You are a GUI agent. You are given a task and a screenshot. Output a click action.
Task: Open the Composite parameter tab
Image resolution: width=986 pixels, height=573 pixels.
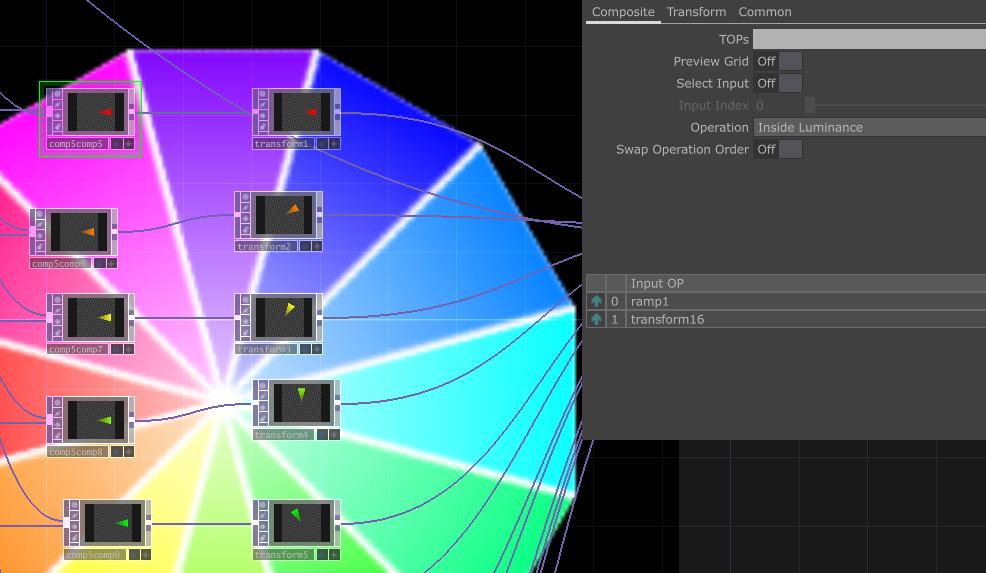point(623,12)
